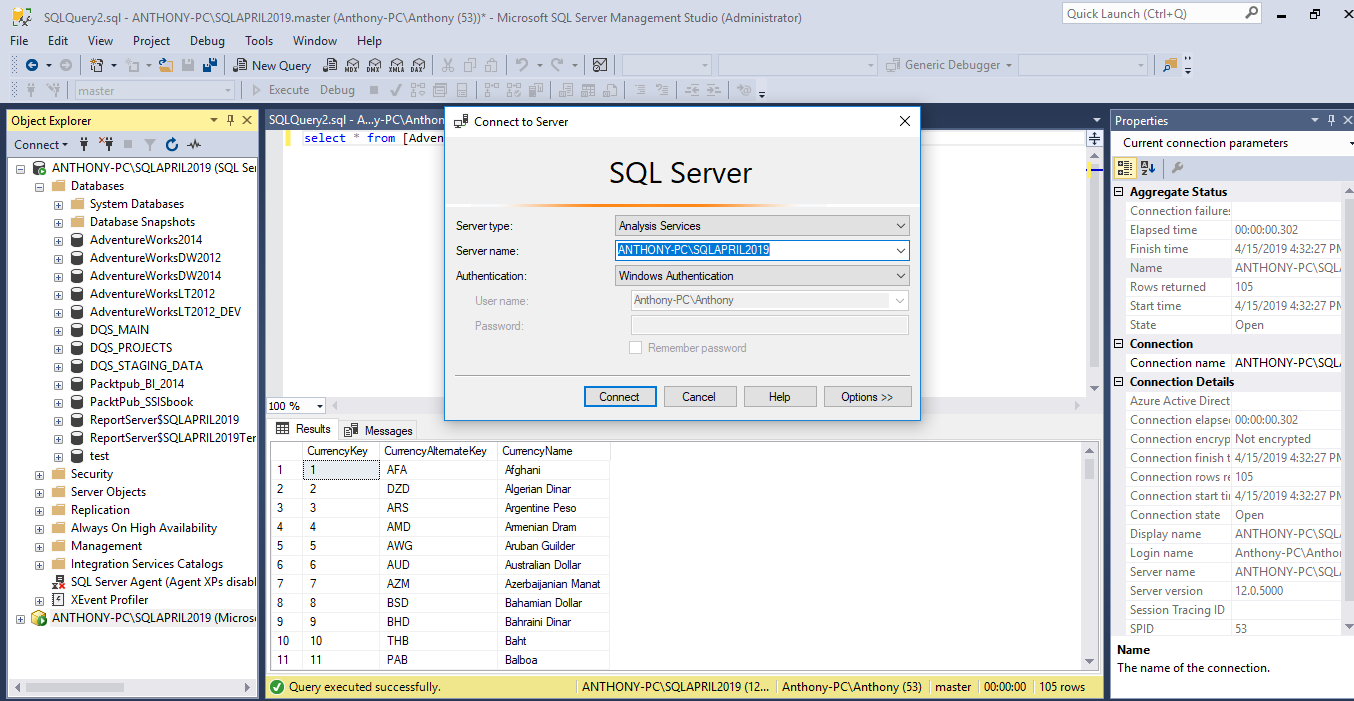The height and width of the screenshot is (701, 1354).
Task: Click the Activity Monitor icon in Object Explorer
Action: pyautogui.click(x=194, y=145)
